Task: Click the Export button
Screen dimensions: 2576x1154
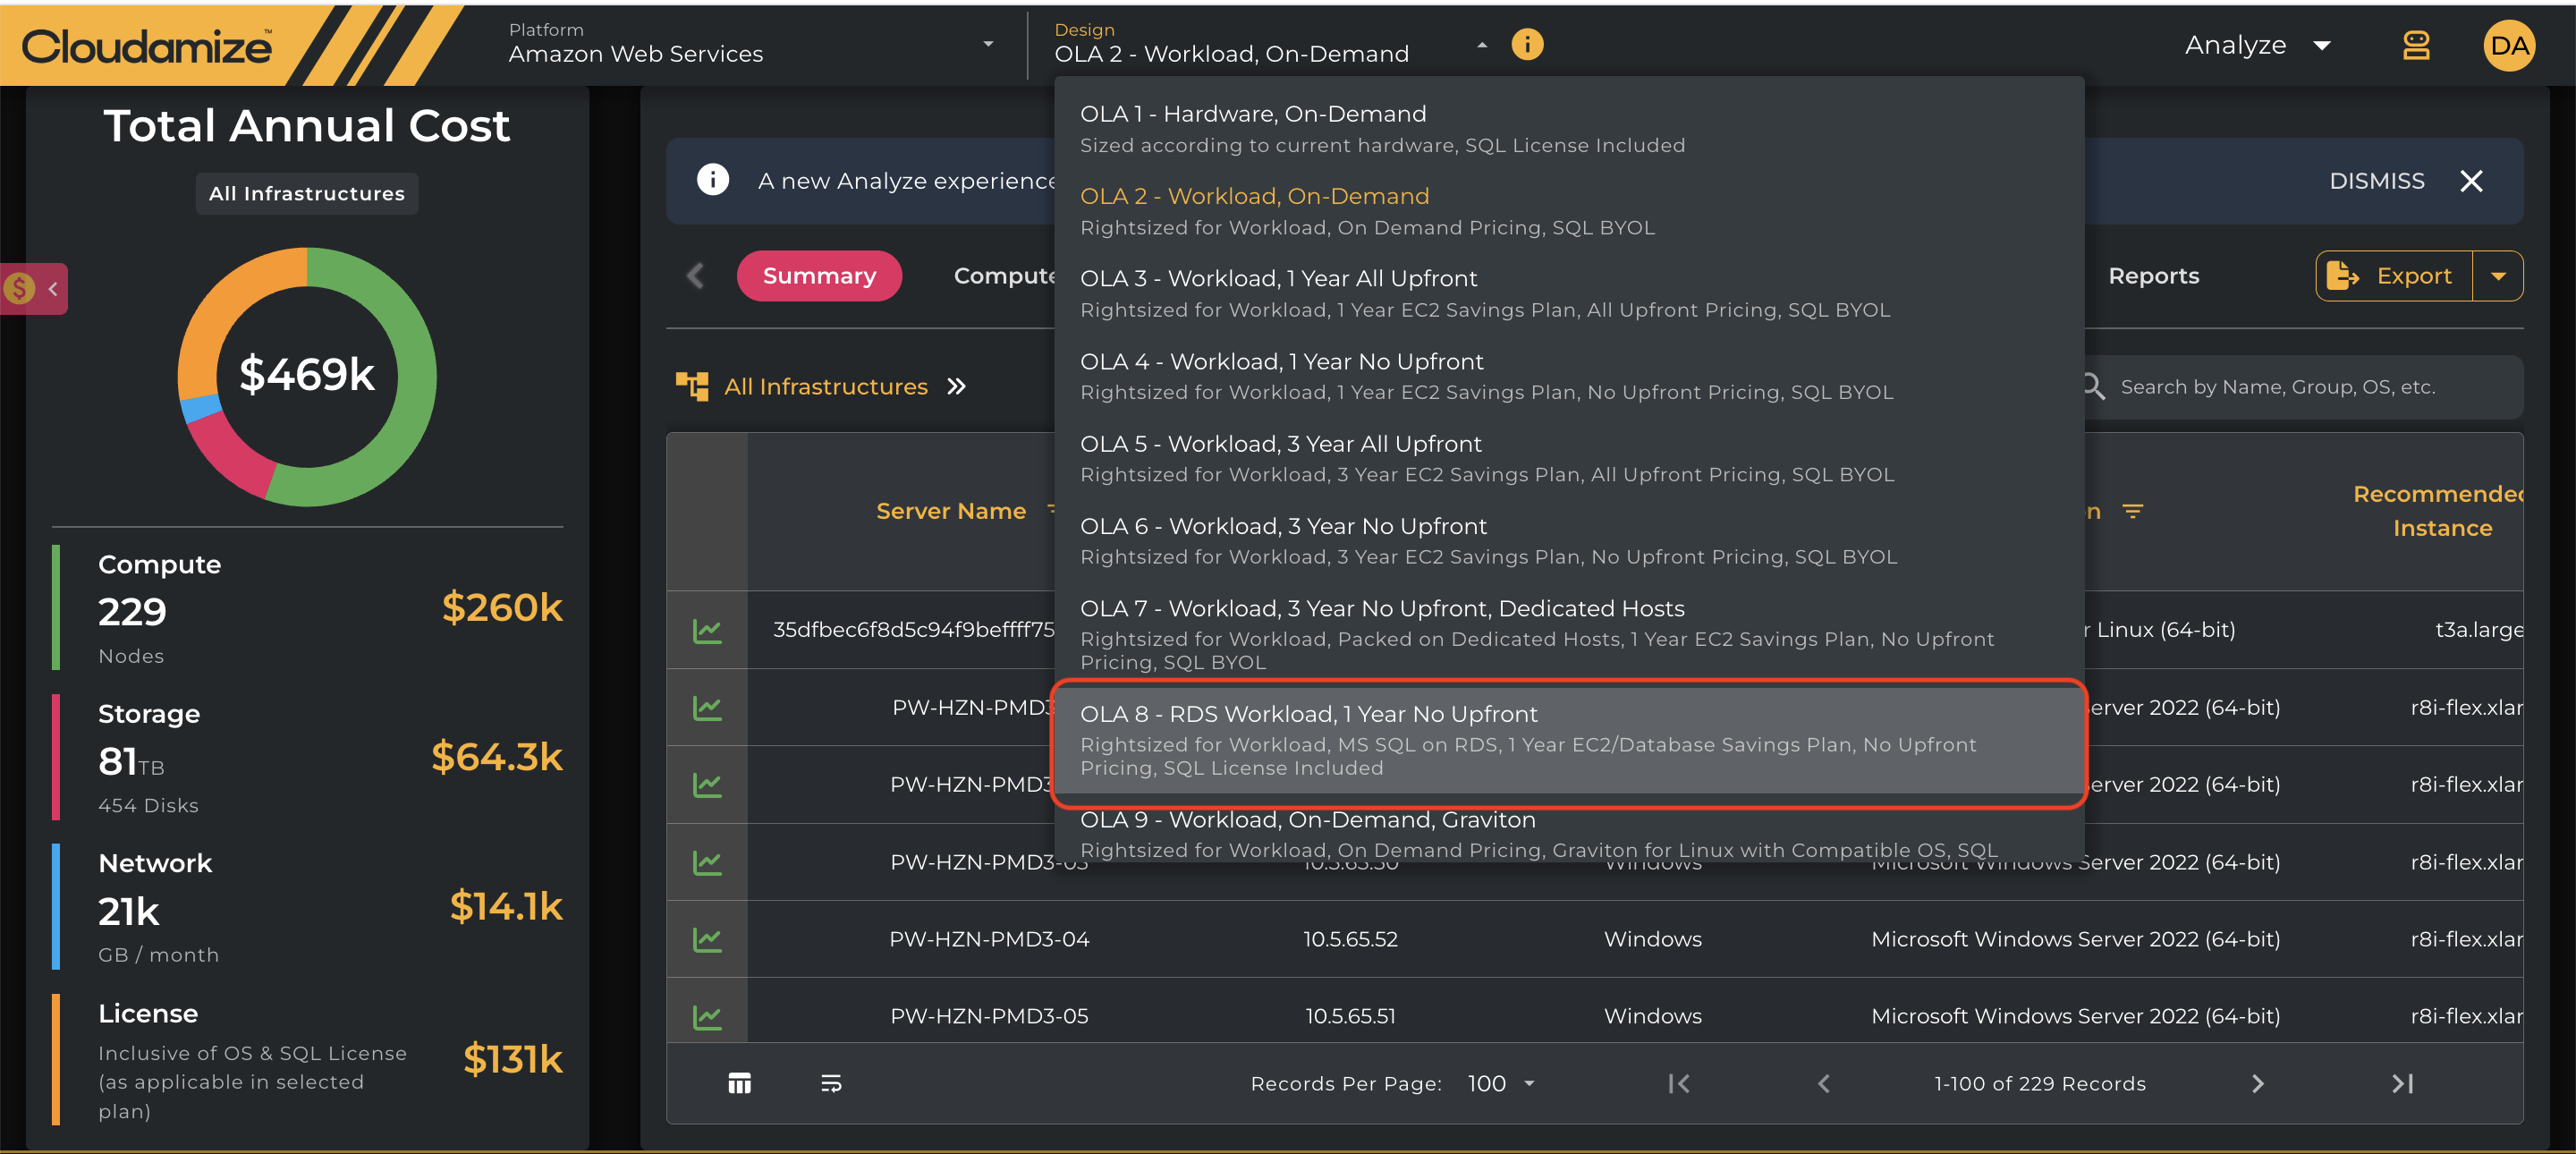Action: click(x=2394, y=276)
